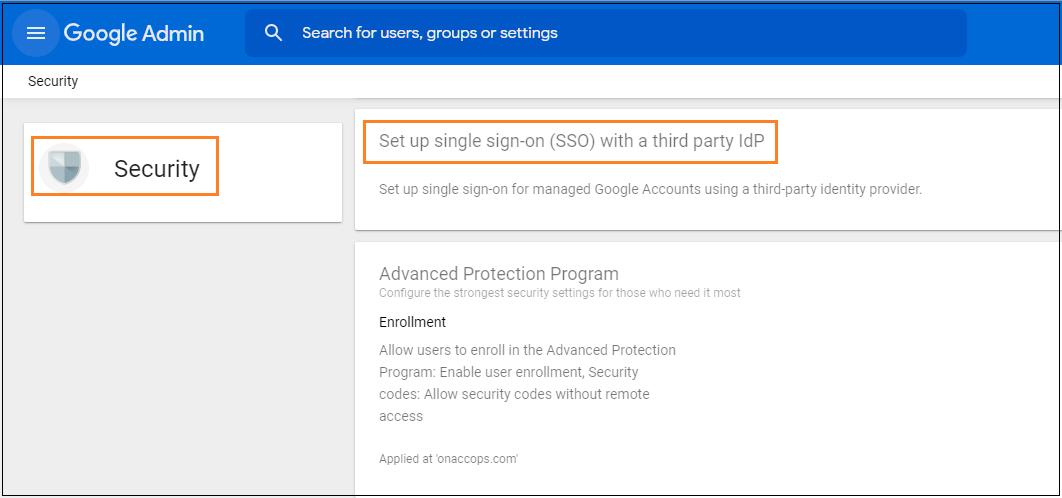Image resolution: width=1062 pixels, height=498 pixels.
Task: Click 'Program: Enable user enrollment, Security' line
Action: pos(508,372)
